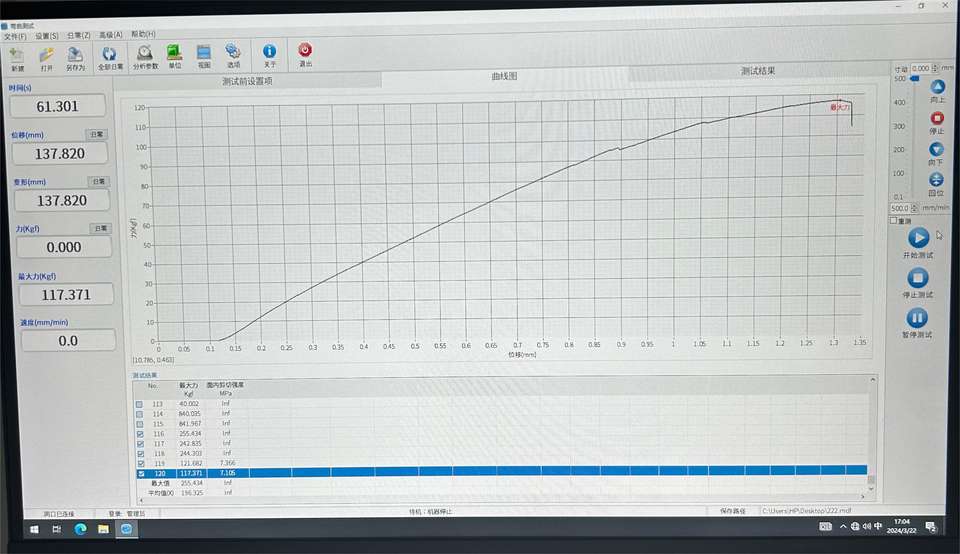Click the 另存为 (Save As) icon
960x554 pixels.
[75, 57]
